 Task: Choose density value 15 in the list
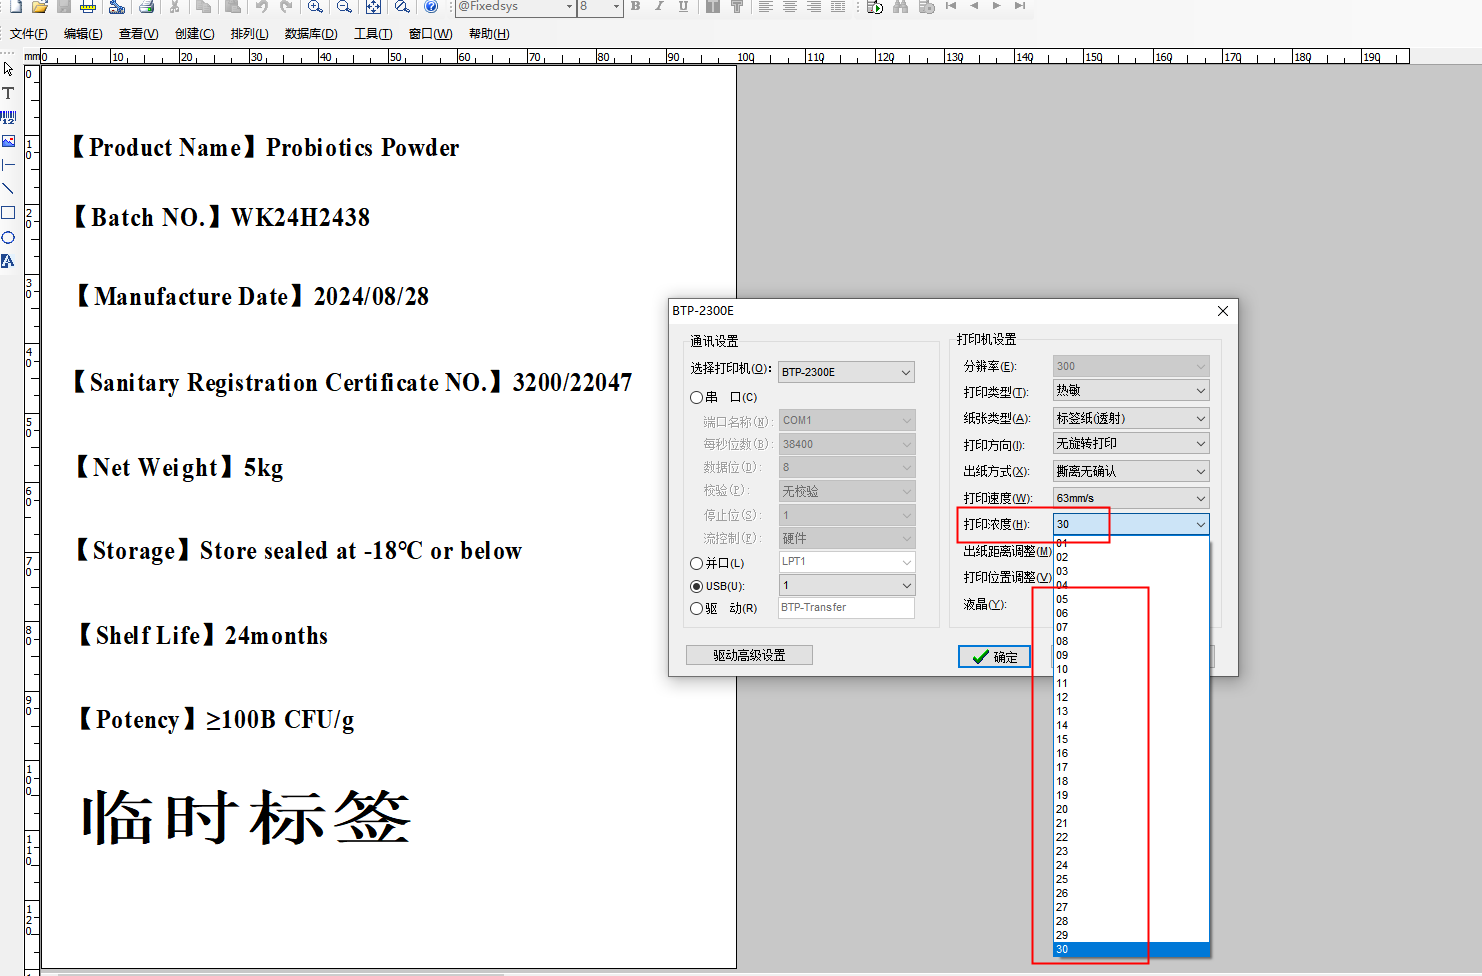[1131, 739]
